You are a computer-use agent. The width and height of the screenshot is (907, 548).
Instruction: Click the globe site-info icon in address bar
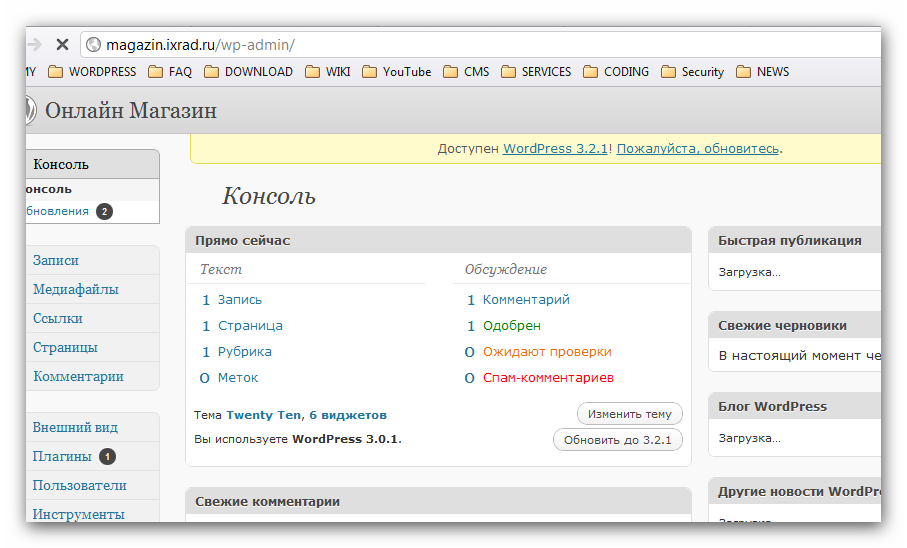94,45
